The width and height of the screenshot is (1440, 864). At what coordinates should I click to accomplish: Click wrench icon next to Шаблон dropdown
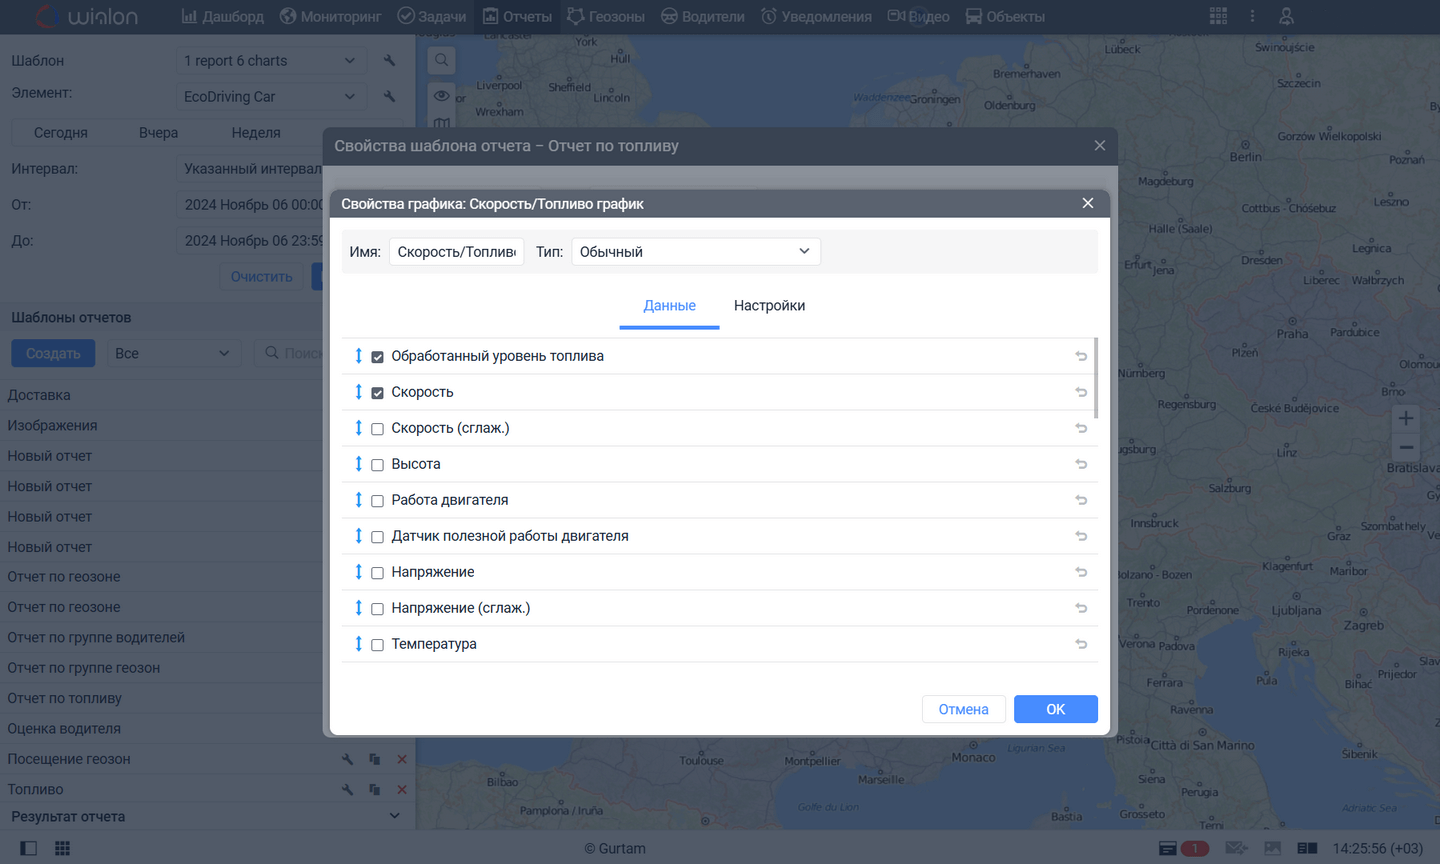pyautogui.click(x=389, y=61)
